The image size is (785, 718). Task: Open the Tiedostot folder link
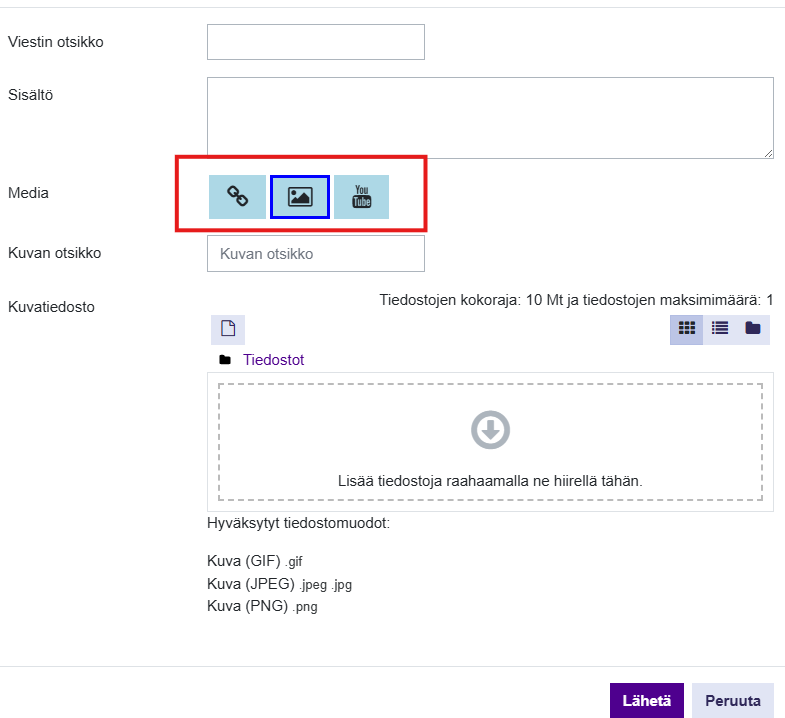273,360
